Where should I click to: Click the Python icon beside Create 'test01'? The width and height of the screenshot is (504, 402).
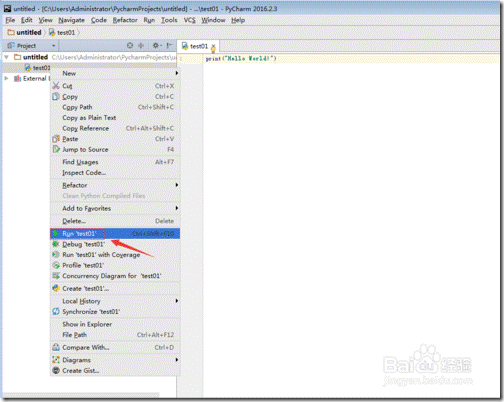pyautogui.click(x=56, y=288)
